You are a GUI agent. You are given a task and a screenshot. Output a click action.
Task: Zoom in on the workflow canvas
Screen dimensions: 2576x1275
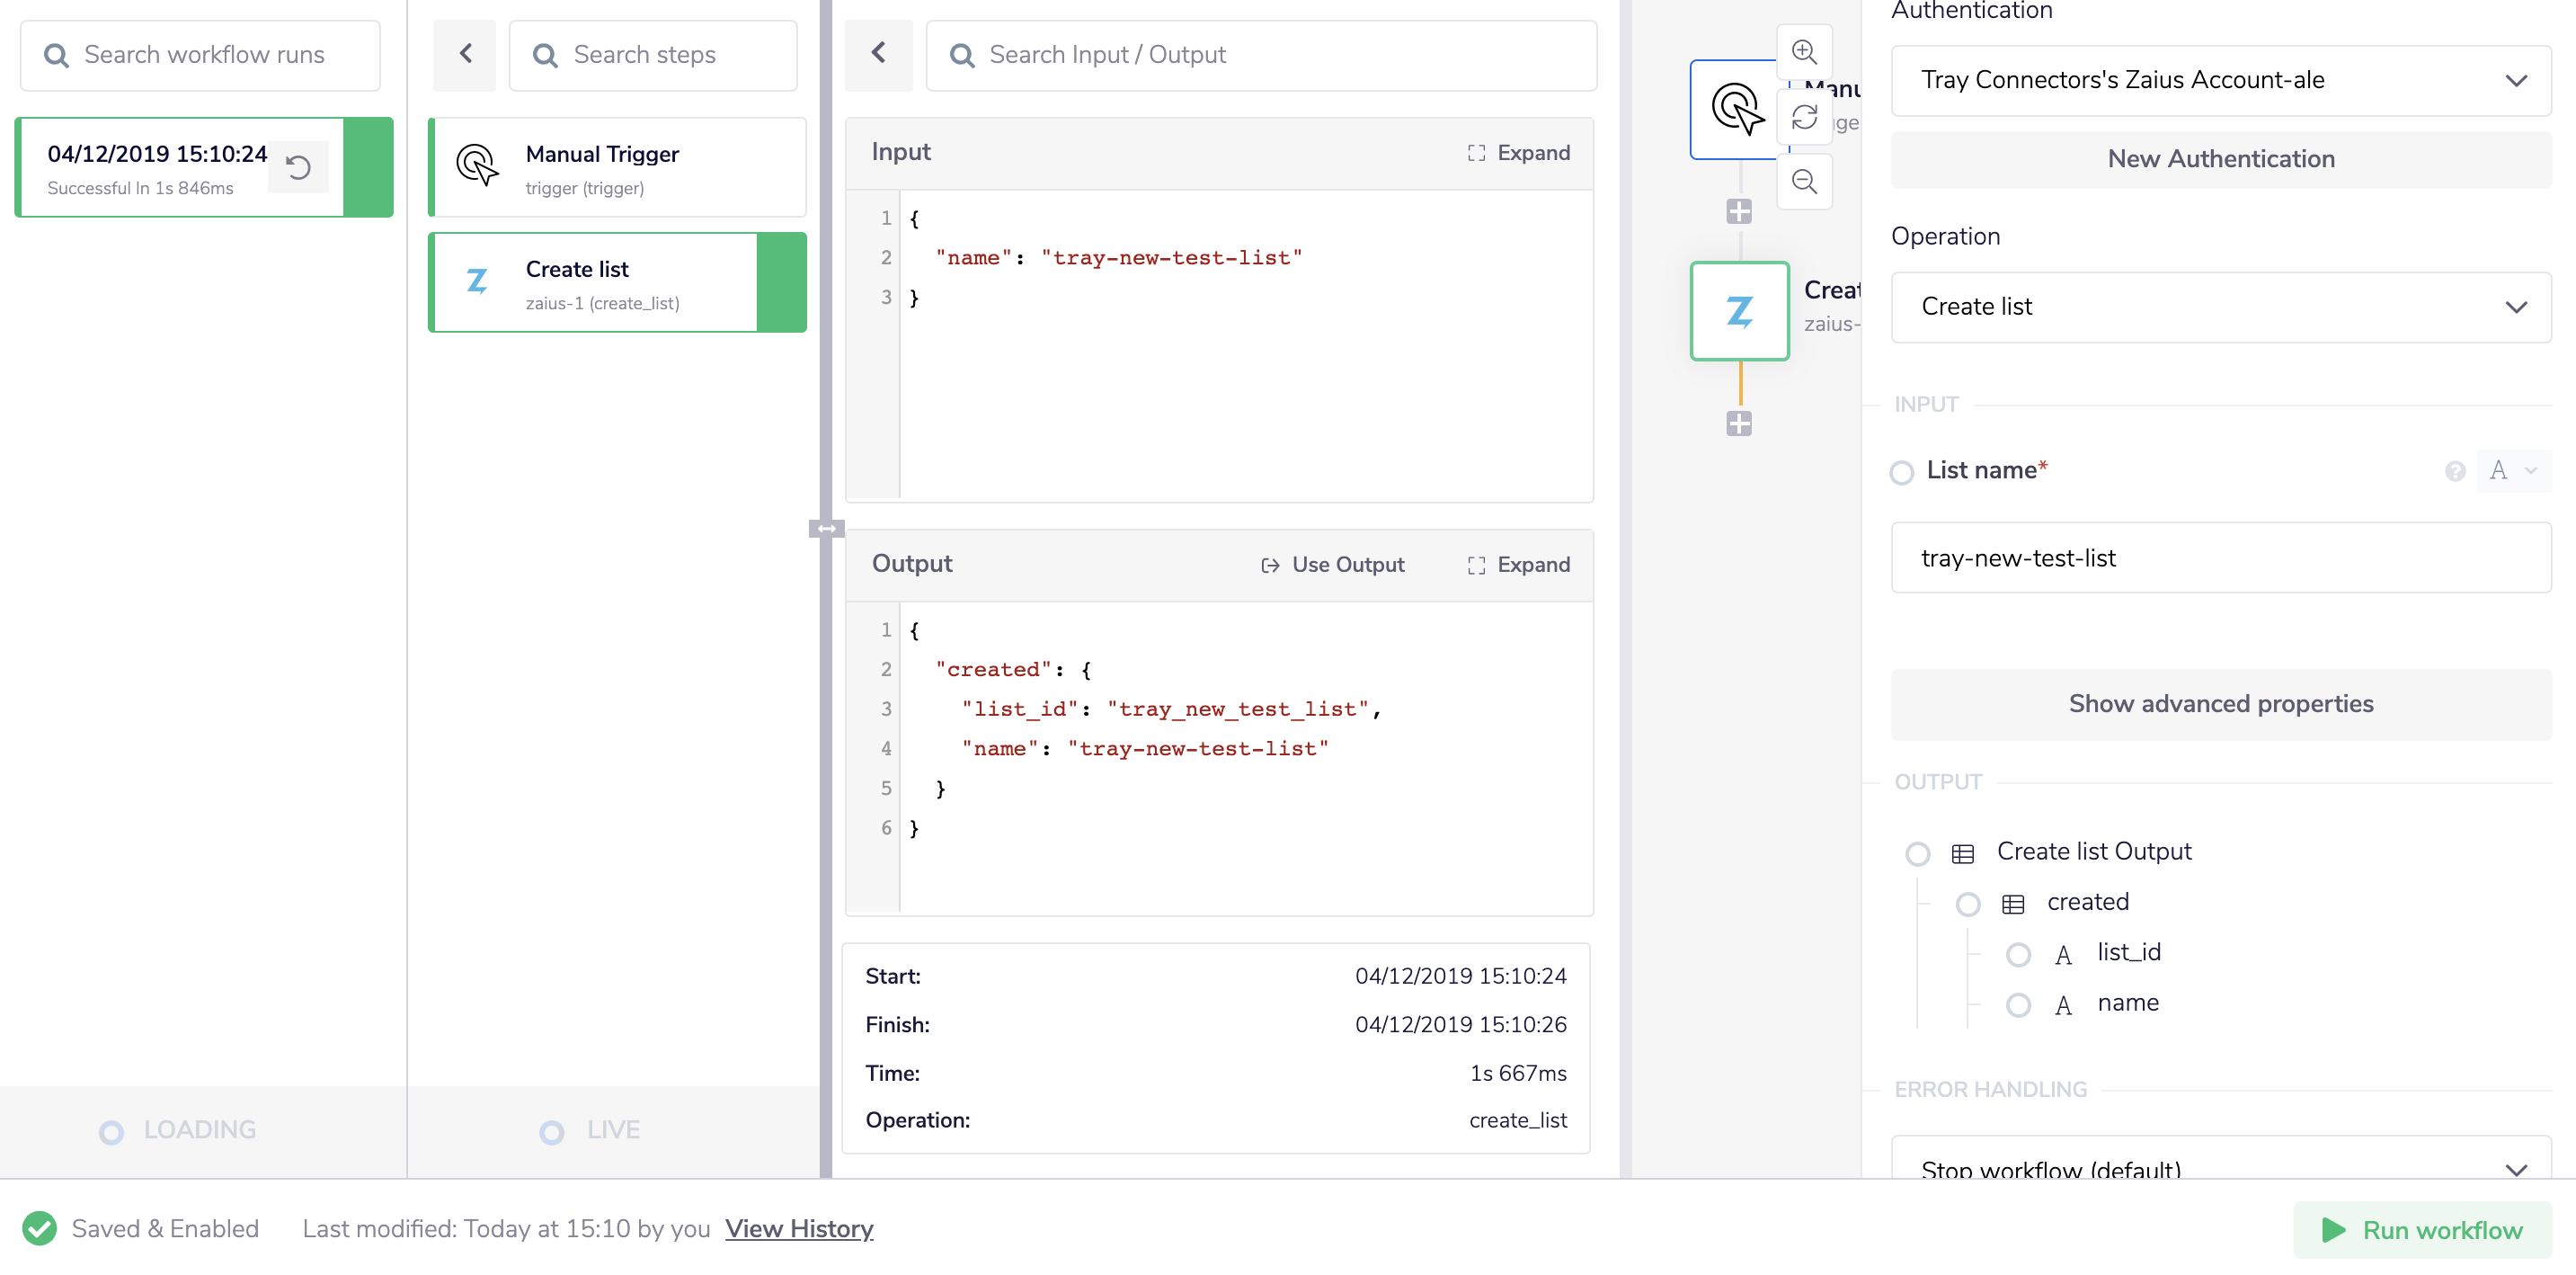(1804, 51)
